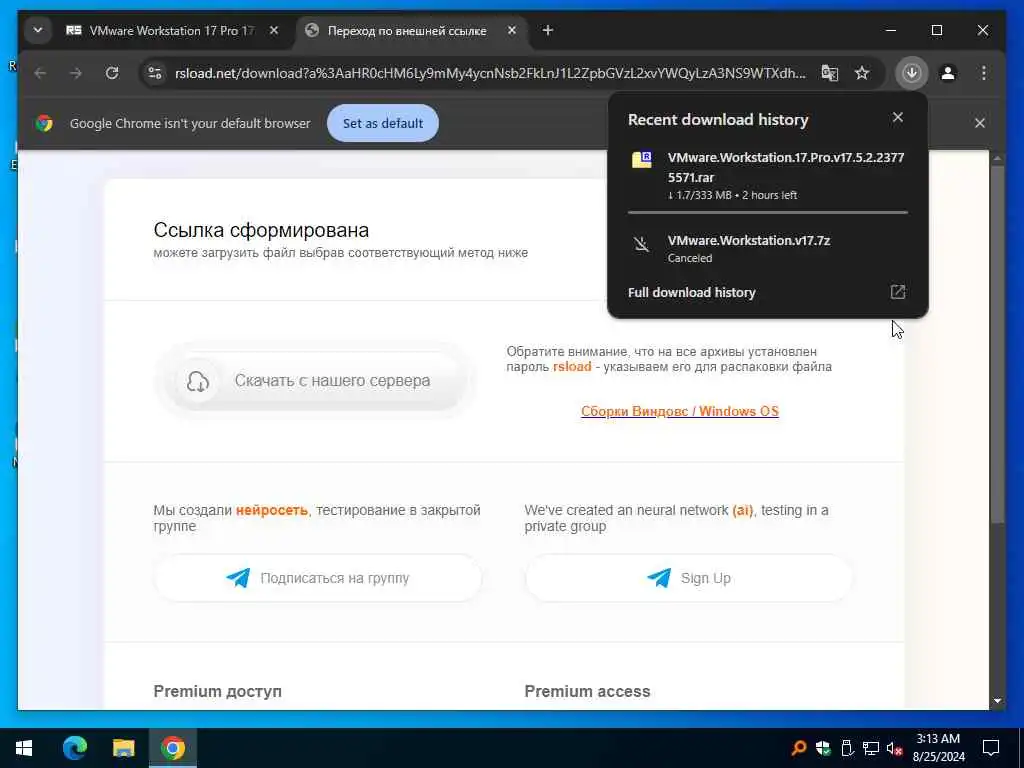Toggle the Downloads toolbar button
The image size is (1024, 768).
912,73
